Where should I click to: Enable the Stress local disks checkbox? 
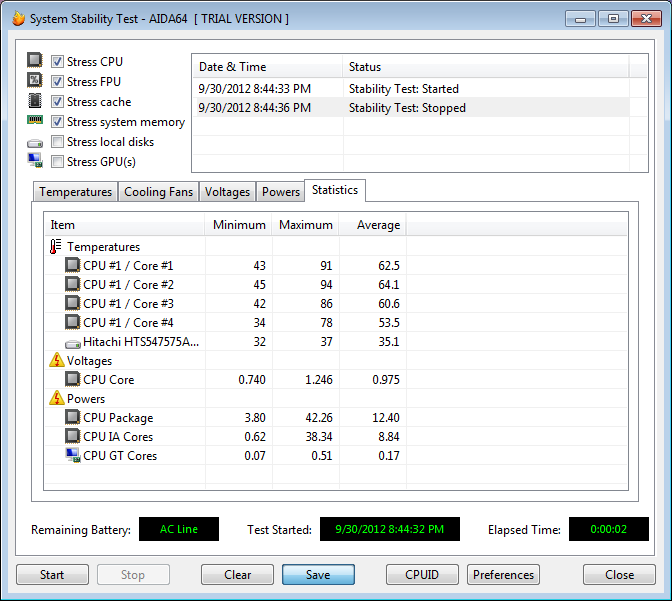tap(57, 141)
